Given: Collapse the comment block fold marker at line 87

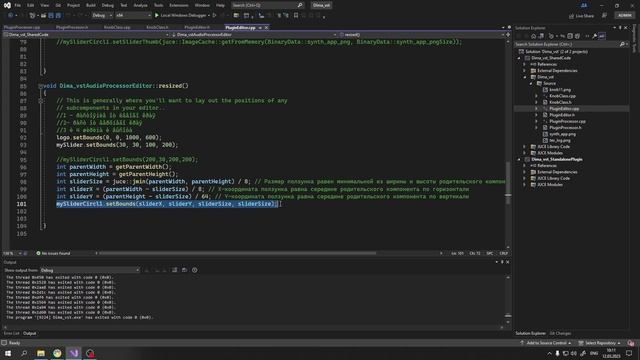Looking at the screenshot, I should [40, 101].
